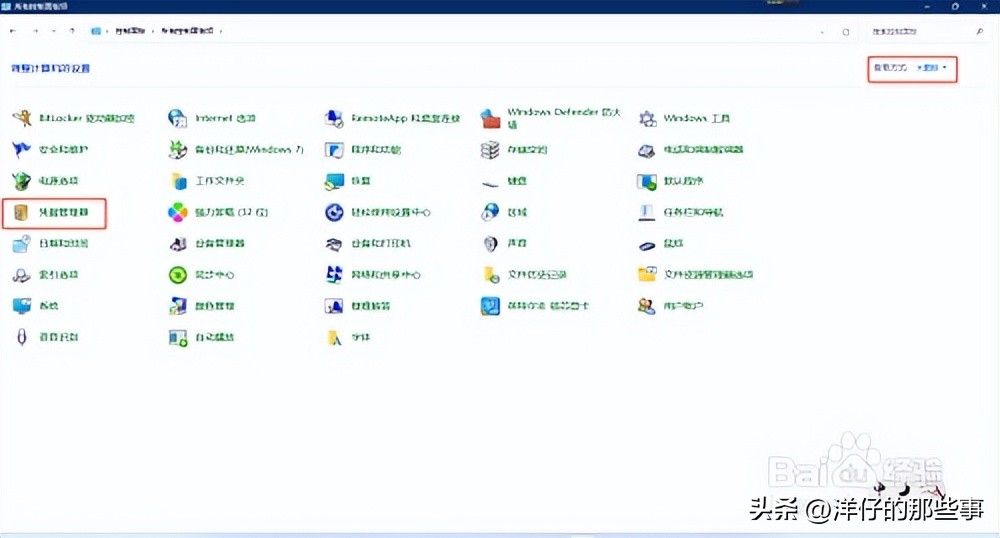Open Windows Tools gear item

[x=684, y=118]
